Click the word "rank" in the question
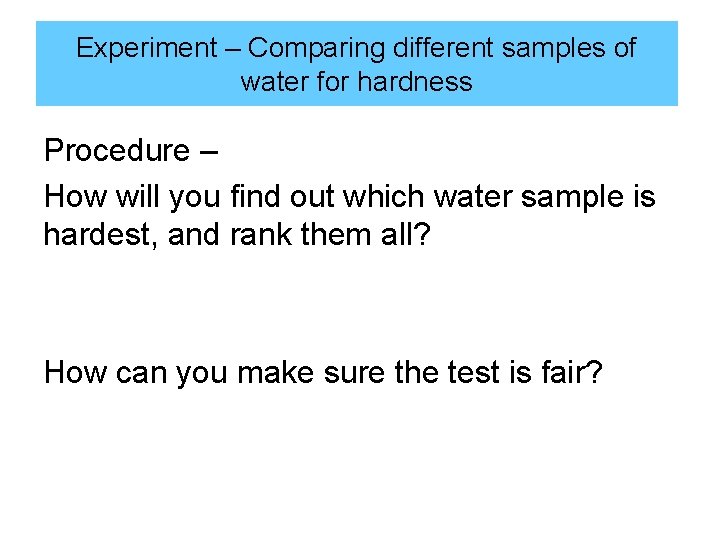The height and width of the screenshot is (540, 720). pos(260,234)
